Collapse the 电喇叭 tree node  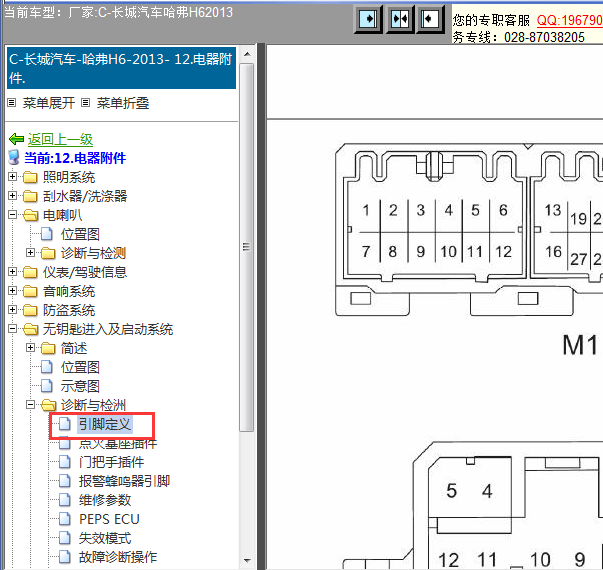pyautogui.click(x=13, y=216)
